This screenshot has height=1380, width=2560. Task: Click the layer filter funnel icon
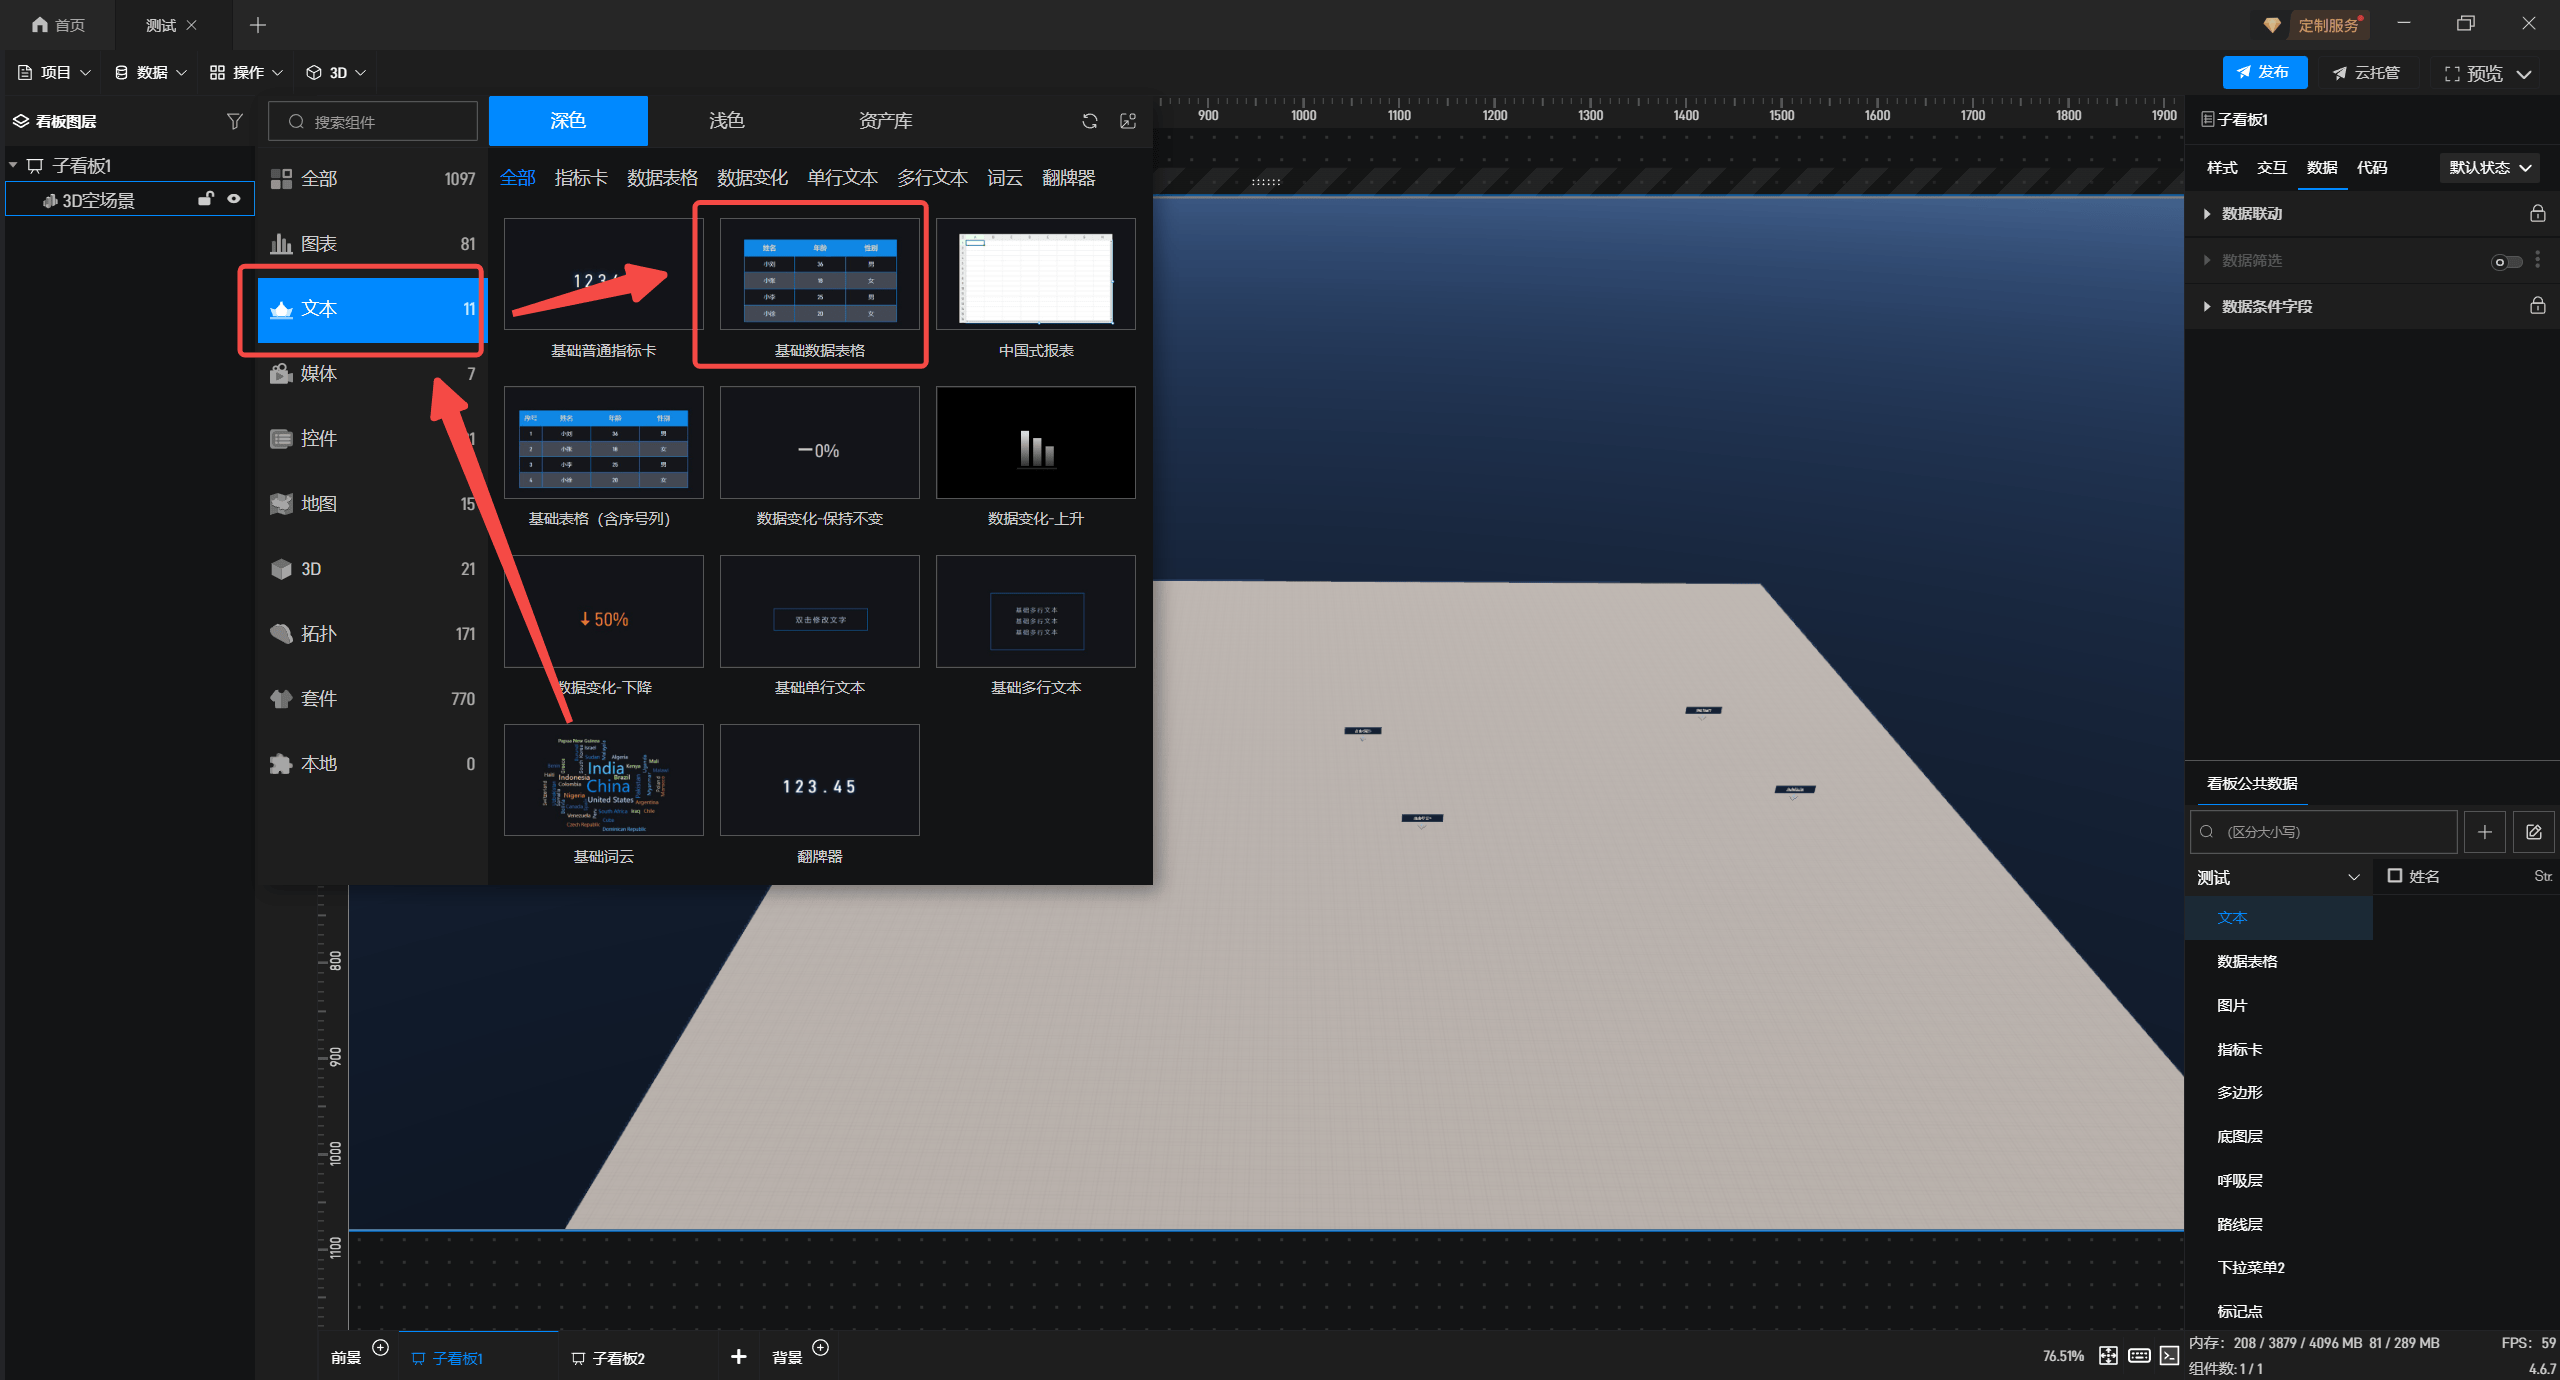coord(234,121)
